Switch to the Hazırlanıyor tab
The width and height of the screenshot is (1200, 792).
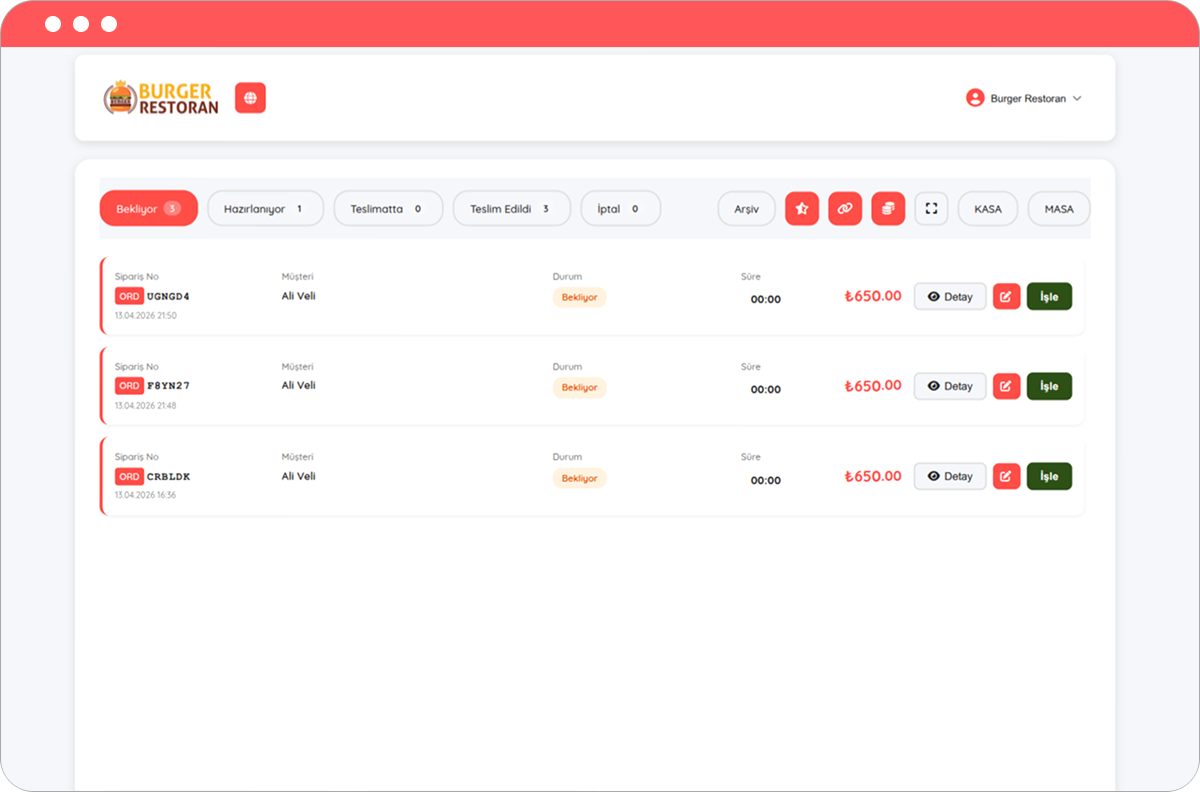(265, 209)
